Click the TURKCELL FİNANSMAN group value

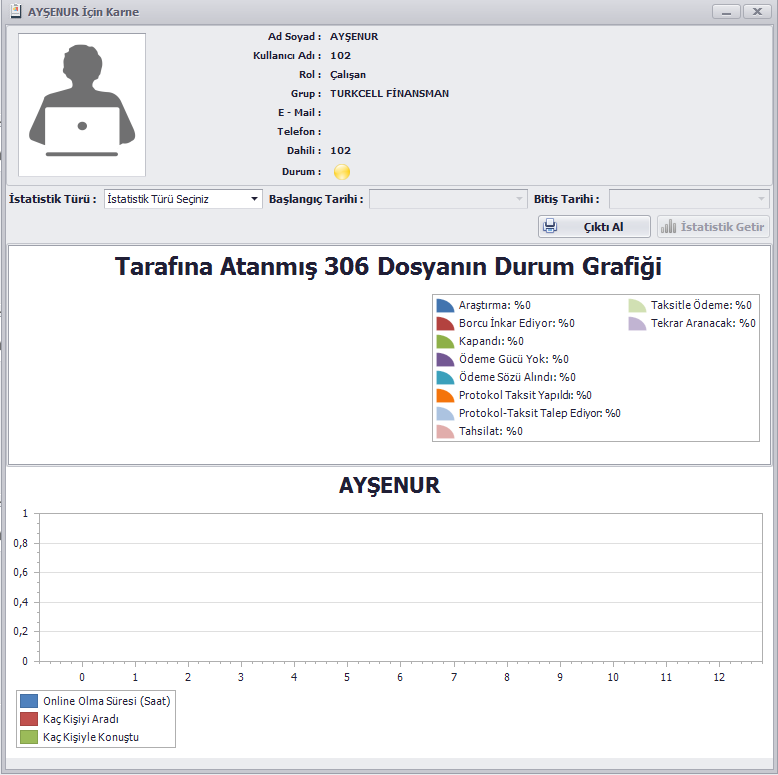pyautogui.click(x=389, y=93)
